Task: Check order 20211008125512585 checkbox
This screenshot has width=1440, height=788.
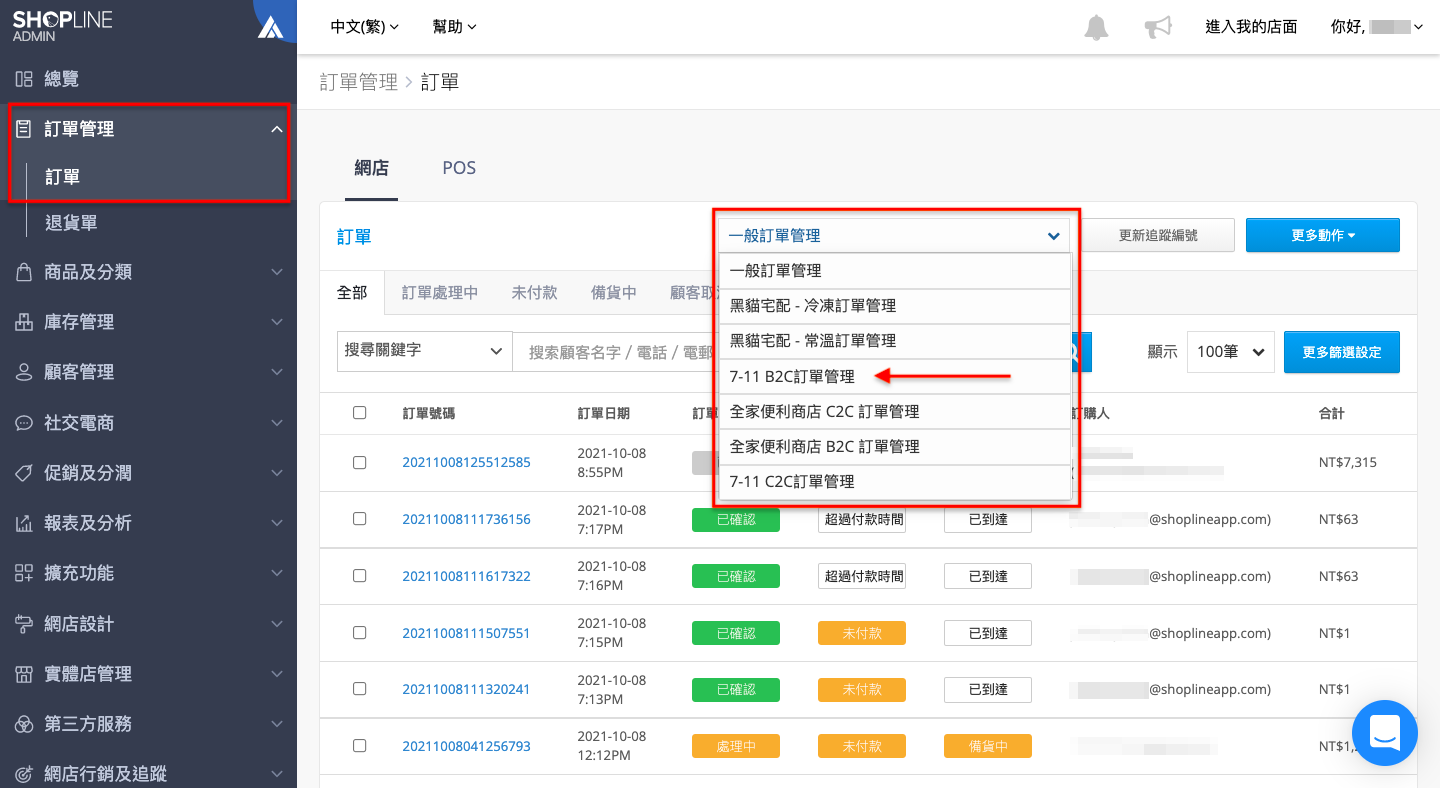Action: [360, 462]
